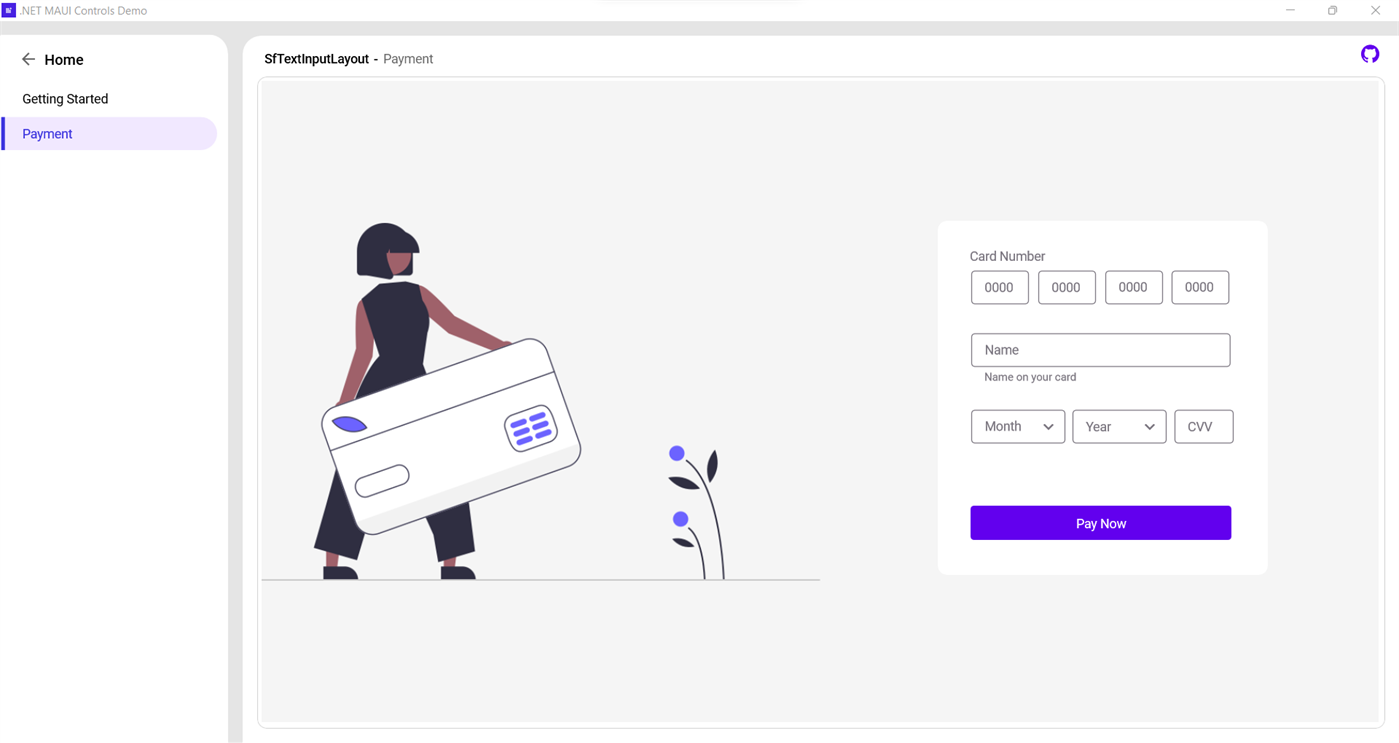Viewport: 1399px width, 743px height.
Task: Click the back arrow next to Home
Action: tap(28, 60)
